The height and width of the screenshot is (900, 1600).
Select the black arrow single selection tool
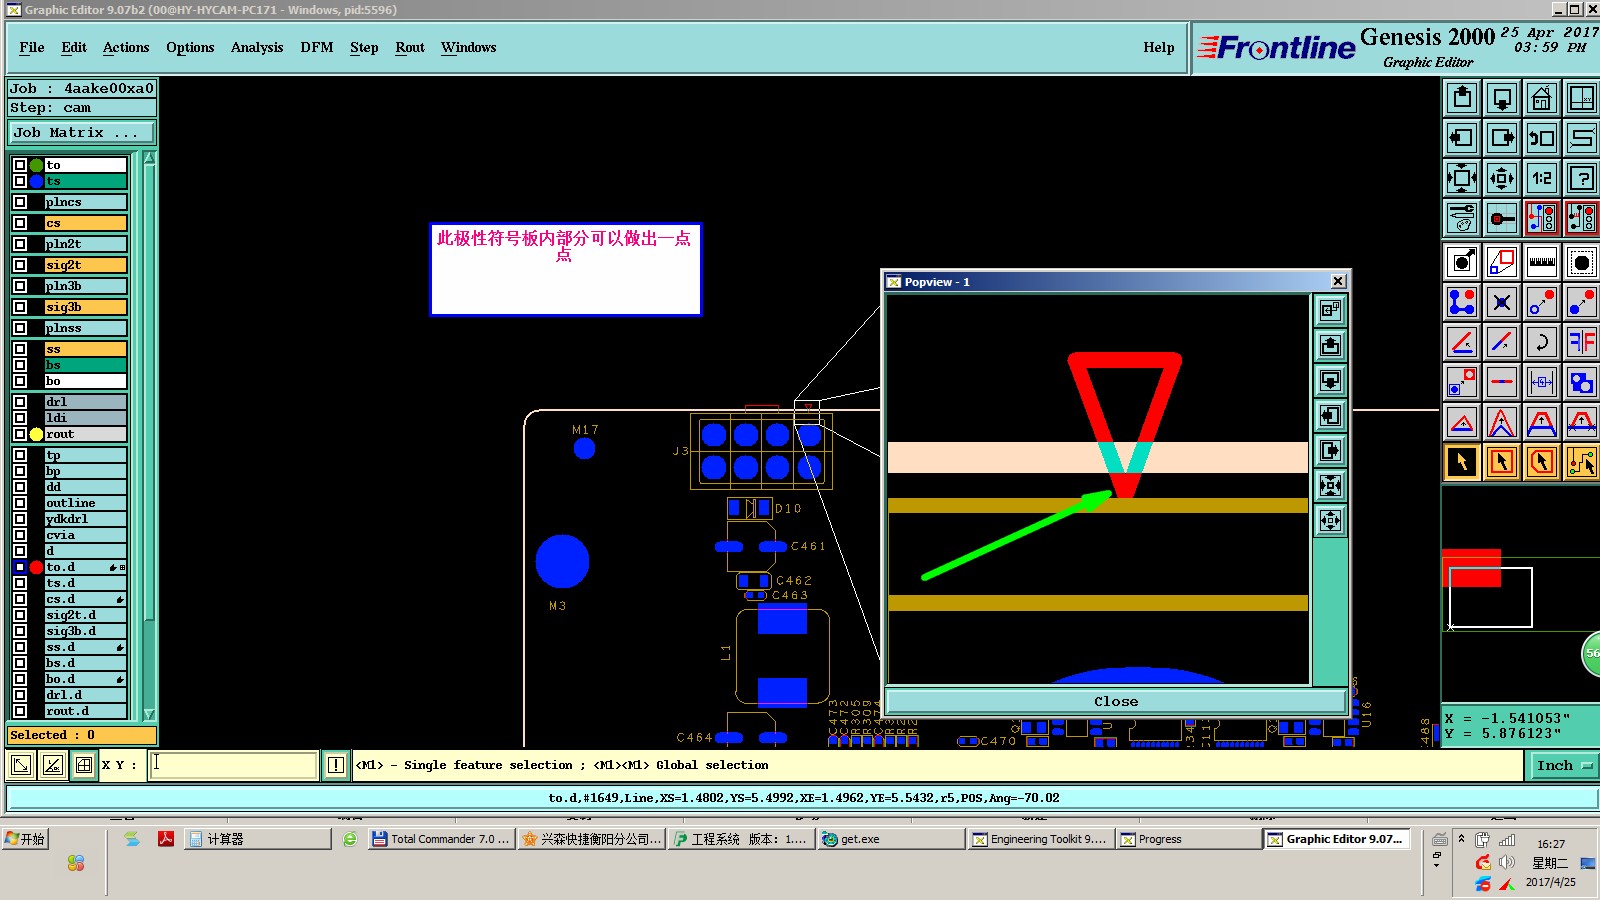point(1462,462)
